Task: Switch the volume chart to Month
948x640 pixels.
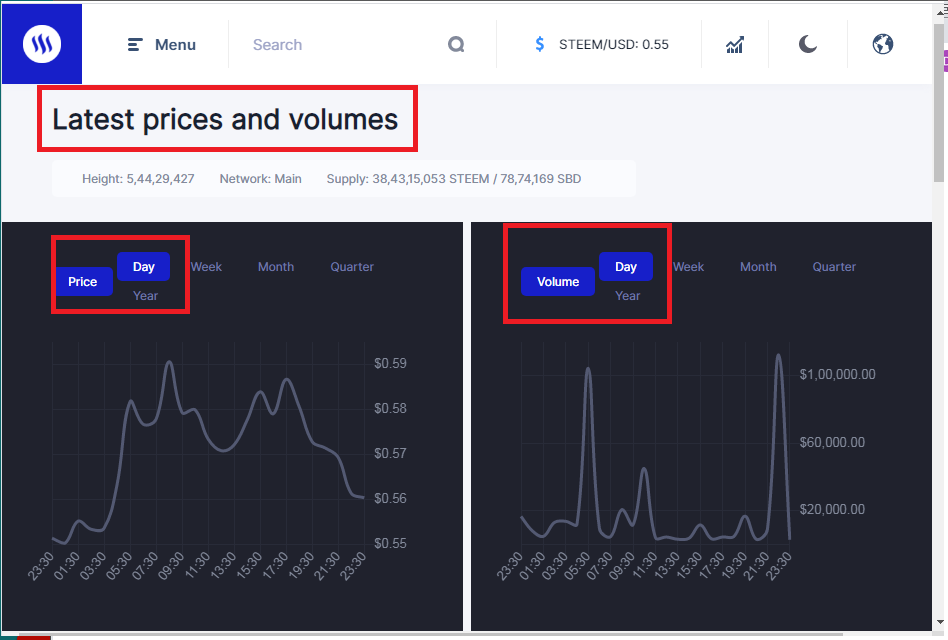Action: 758,267
